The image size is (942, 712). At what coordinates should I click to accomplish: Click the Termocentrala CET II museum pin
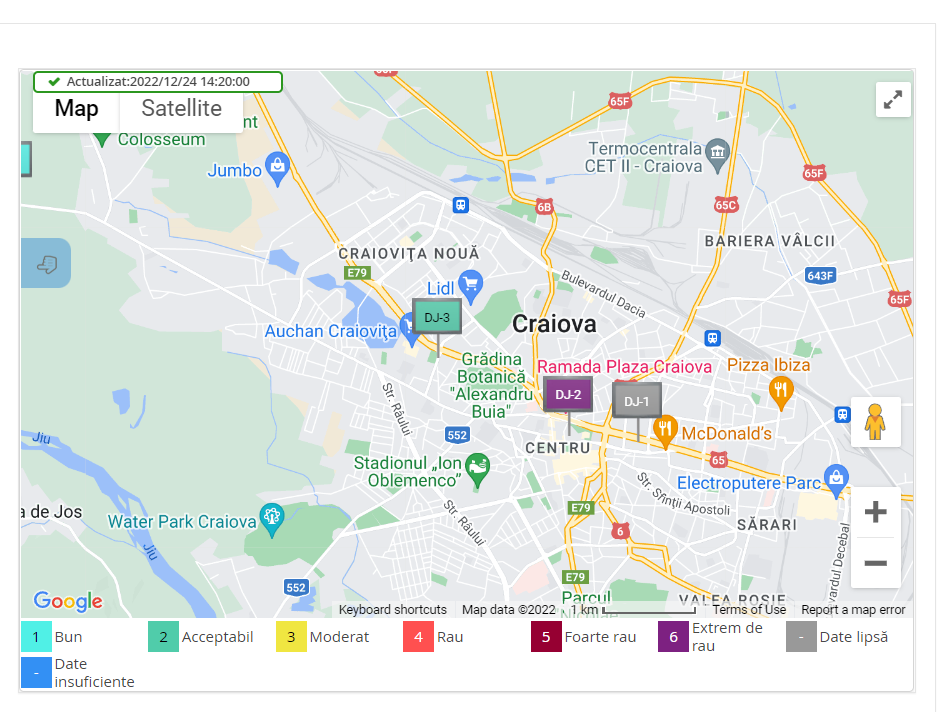point(717,155)
